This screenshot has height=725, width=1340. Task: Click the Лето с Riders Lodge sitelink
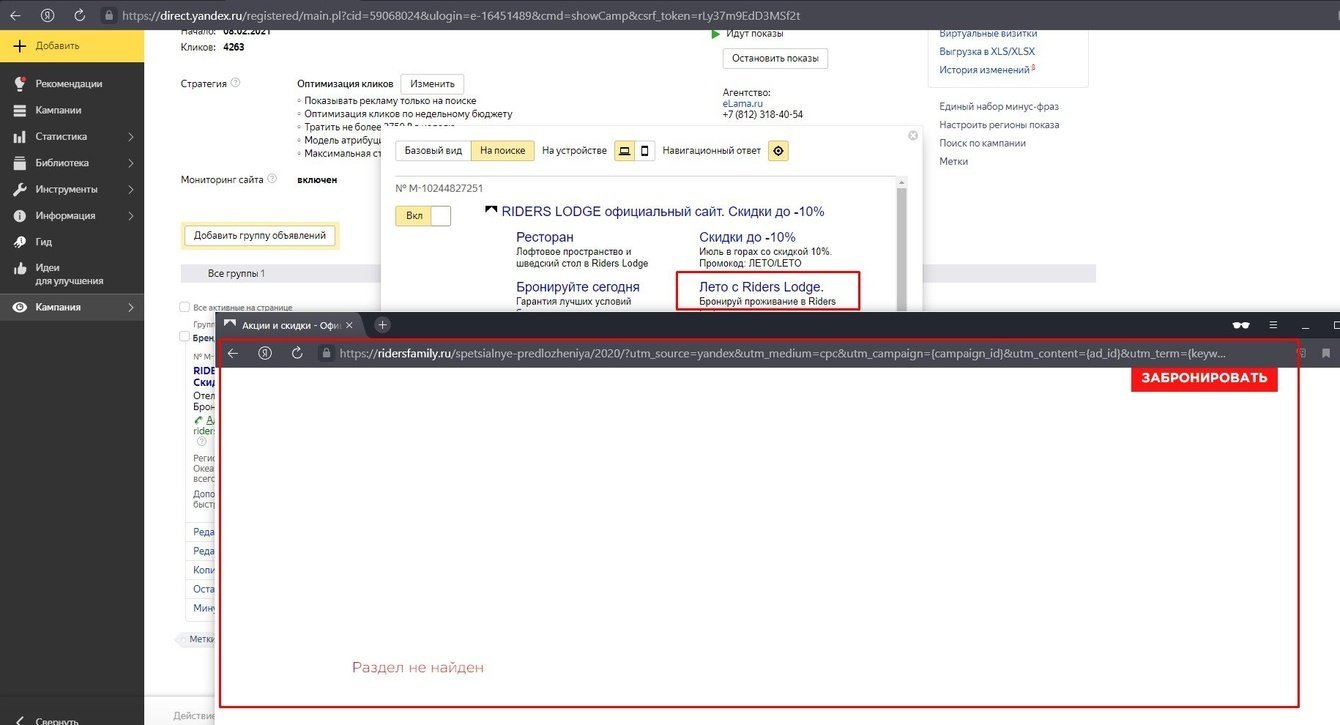pos(761,287)
